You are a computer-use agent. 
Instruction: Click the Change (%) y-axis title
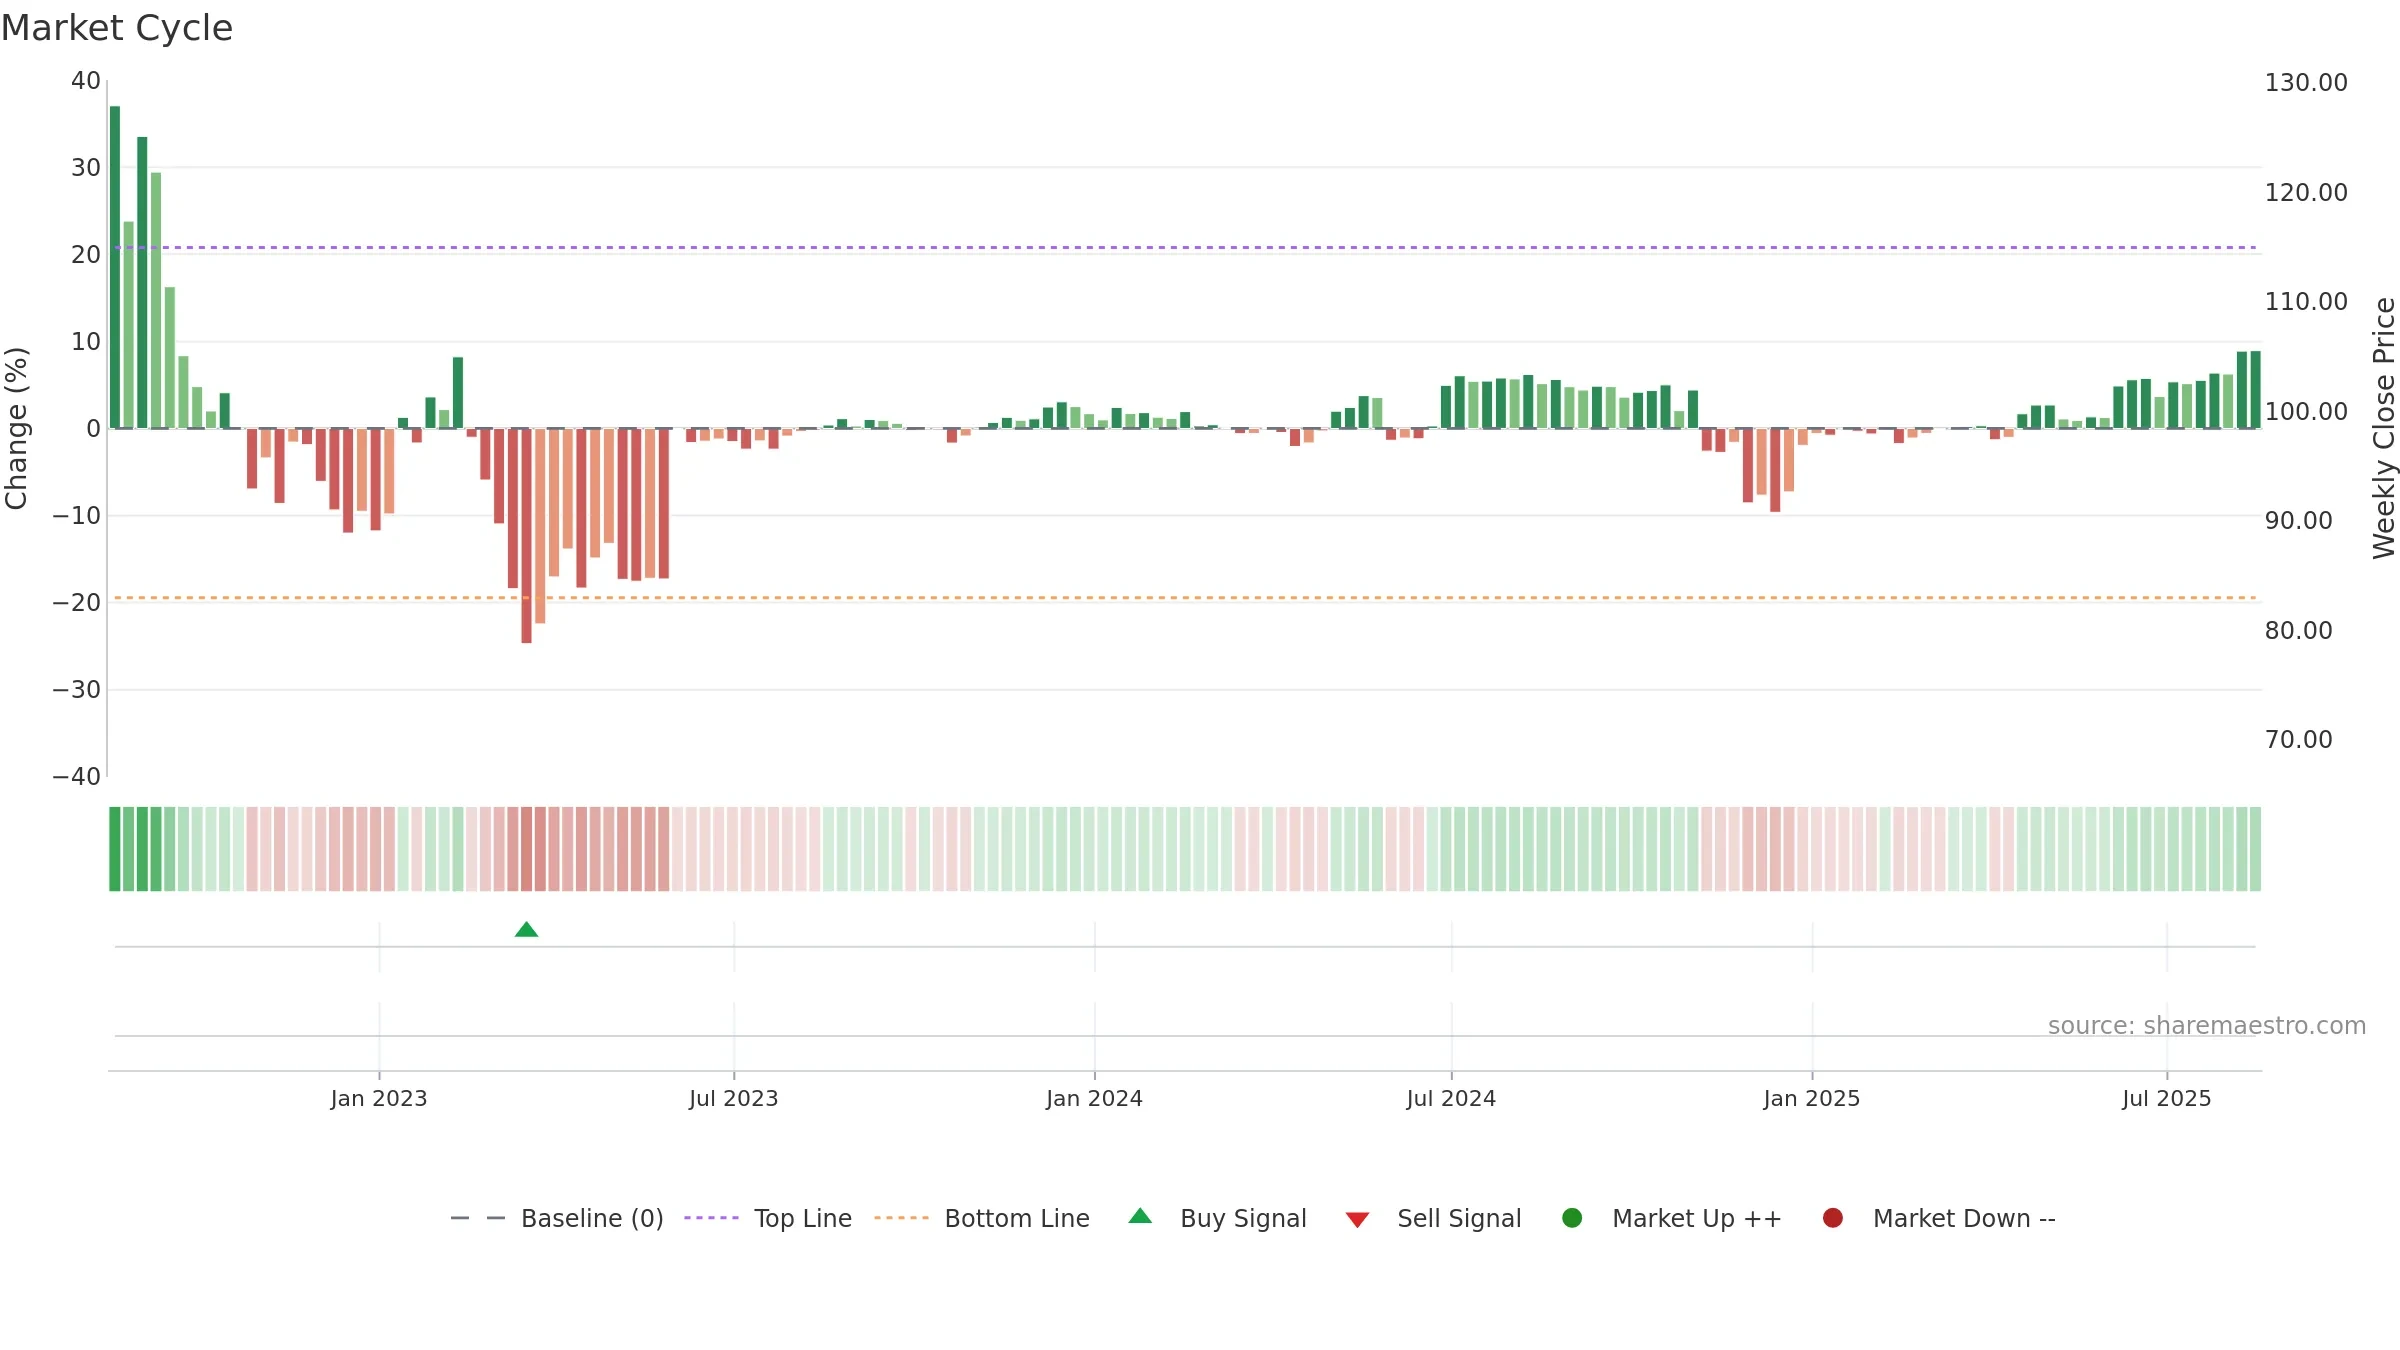16,428
